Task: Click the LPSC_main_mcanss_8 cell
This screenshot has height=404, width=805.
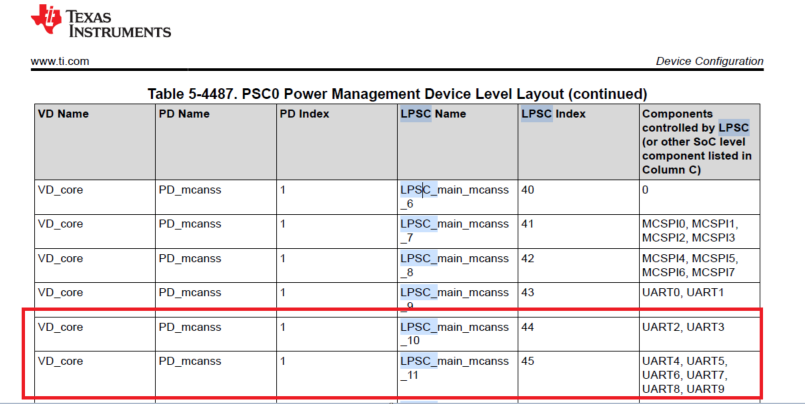Action: pos(453,265)
